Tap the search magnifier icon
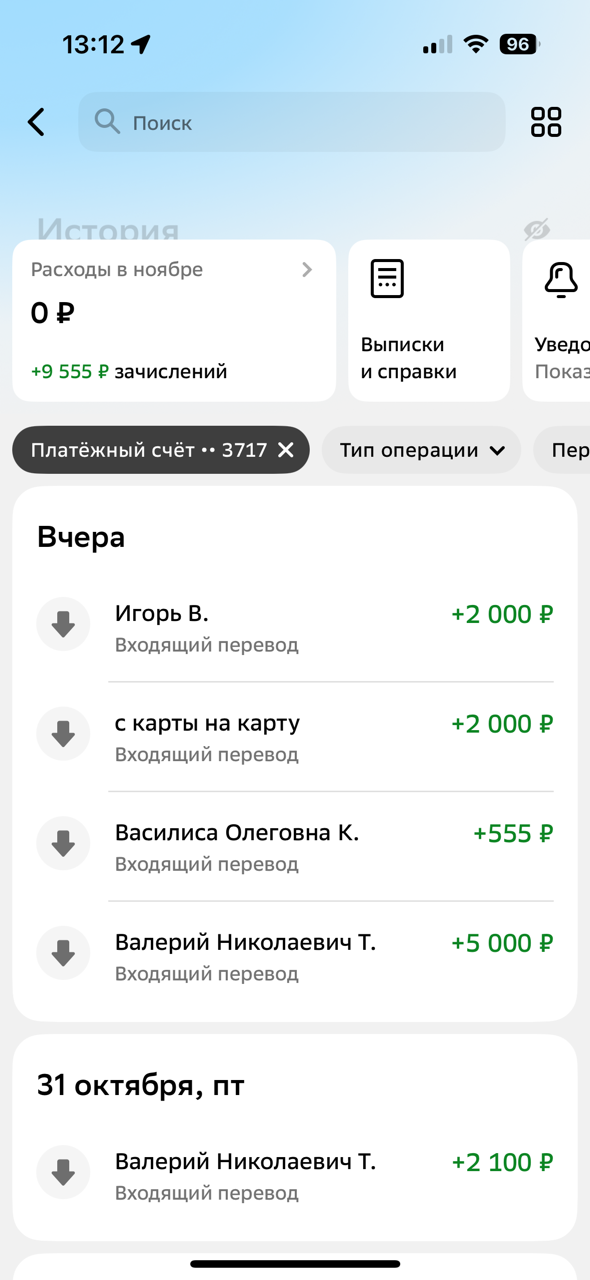The width and height of the screenshot is (590, 1280). [x=108, y=122]
